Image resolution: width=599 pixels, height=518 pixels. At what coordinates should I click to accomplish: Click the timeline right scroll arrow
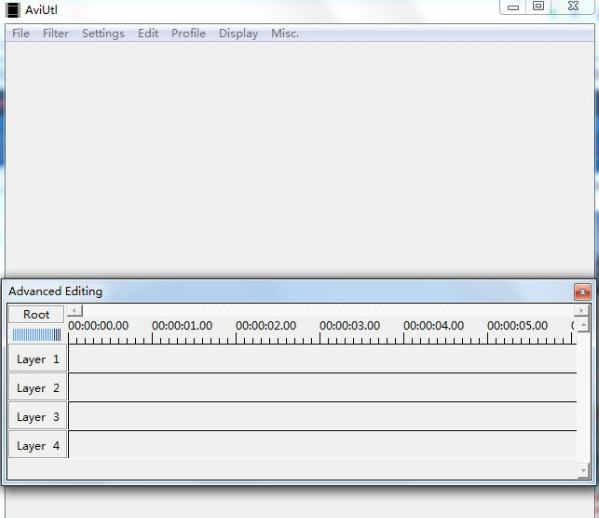coord(581,310)
